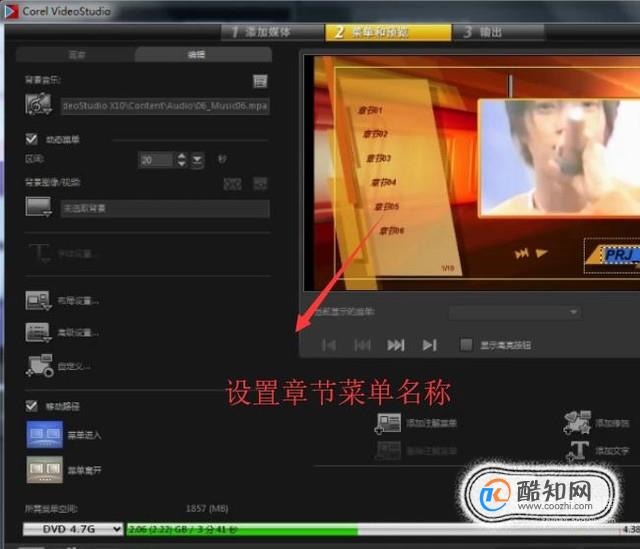This screenshot has height=549, width=640.
Task: Toggle the motion path checkbox
Action: pos(32,406)
